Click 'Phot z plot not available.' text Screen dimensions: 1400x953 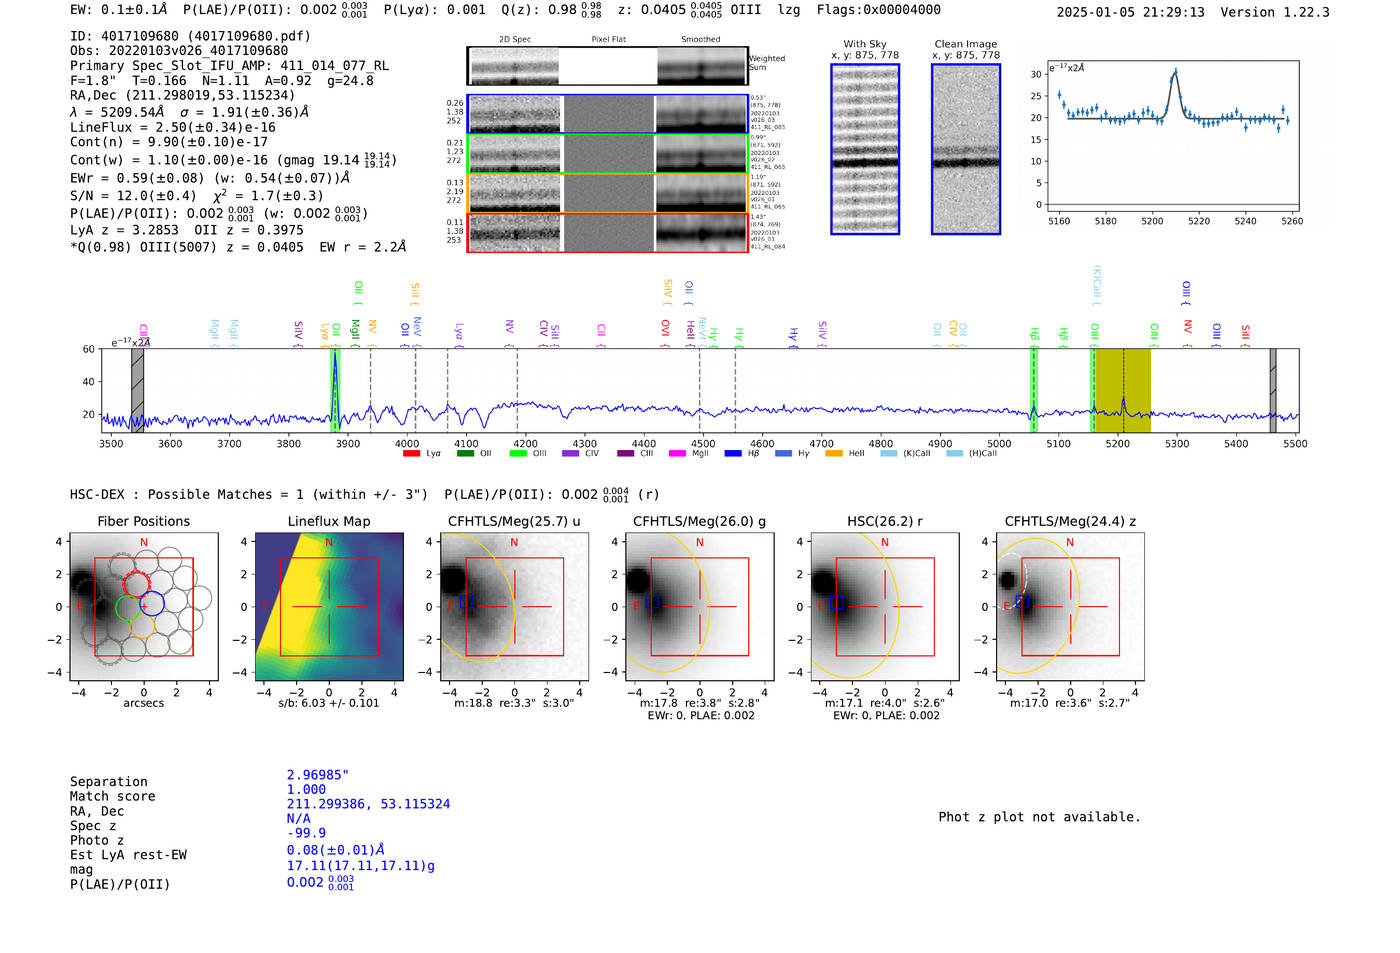pos(1039,817)
